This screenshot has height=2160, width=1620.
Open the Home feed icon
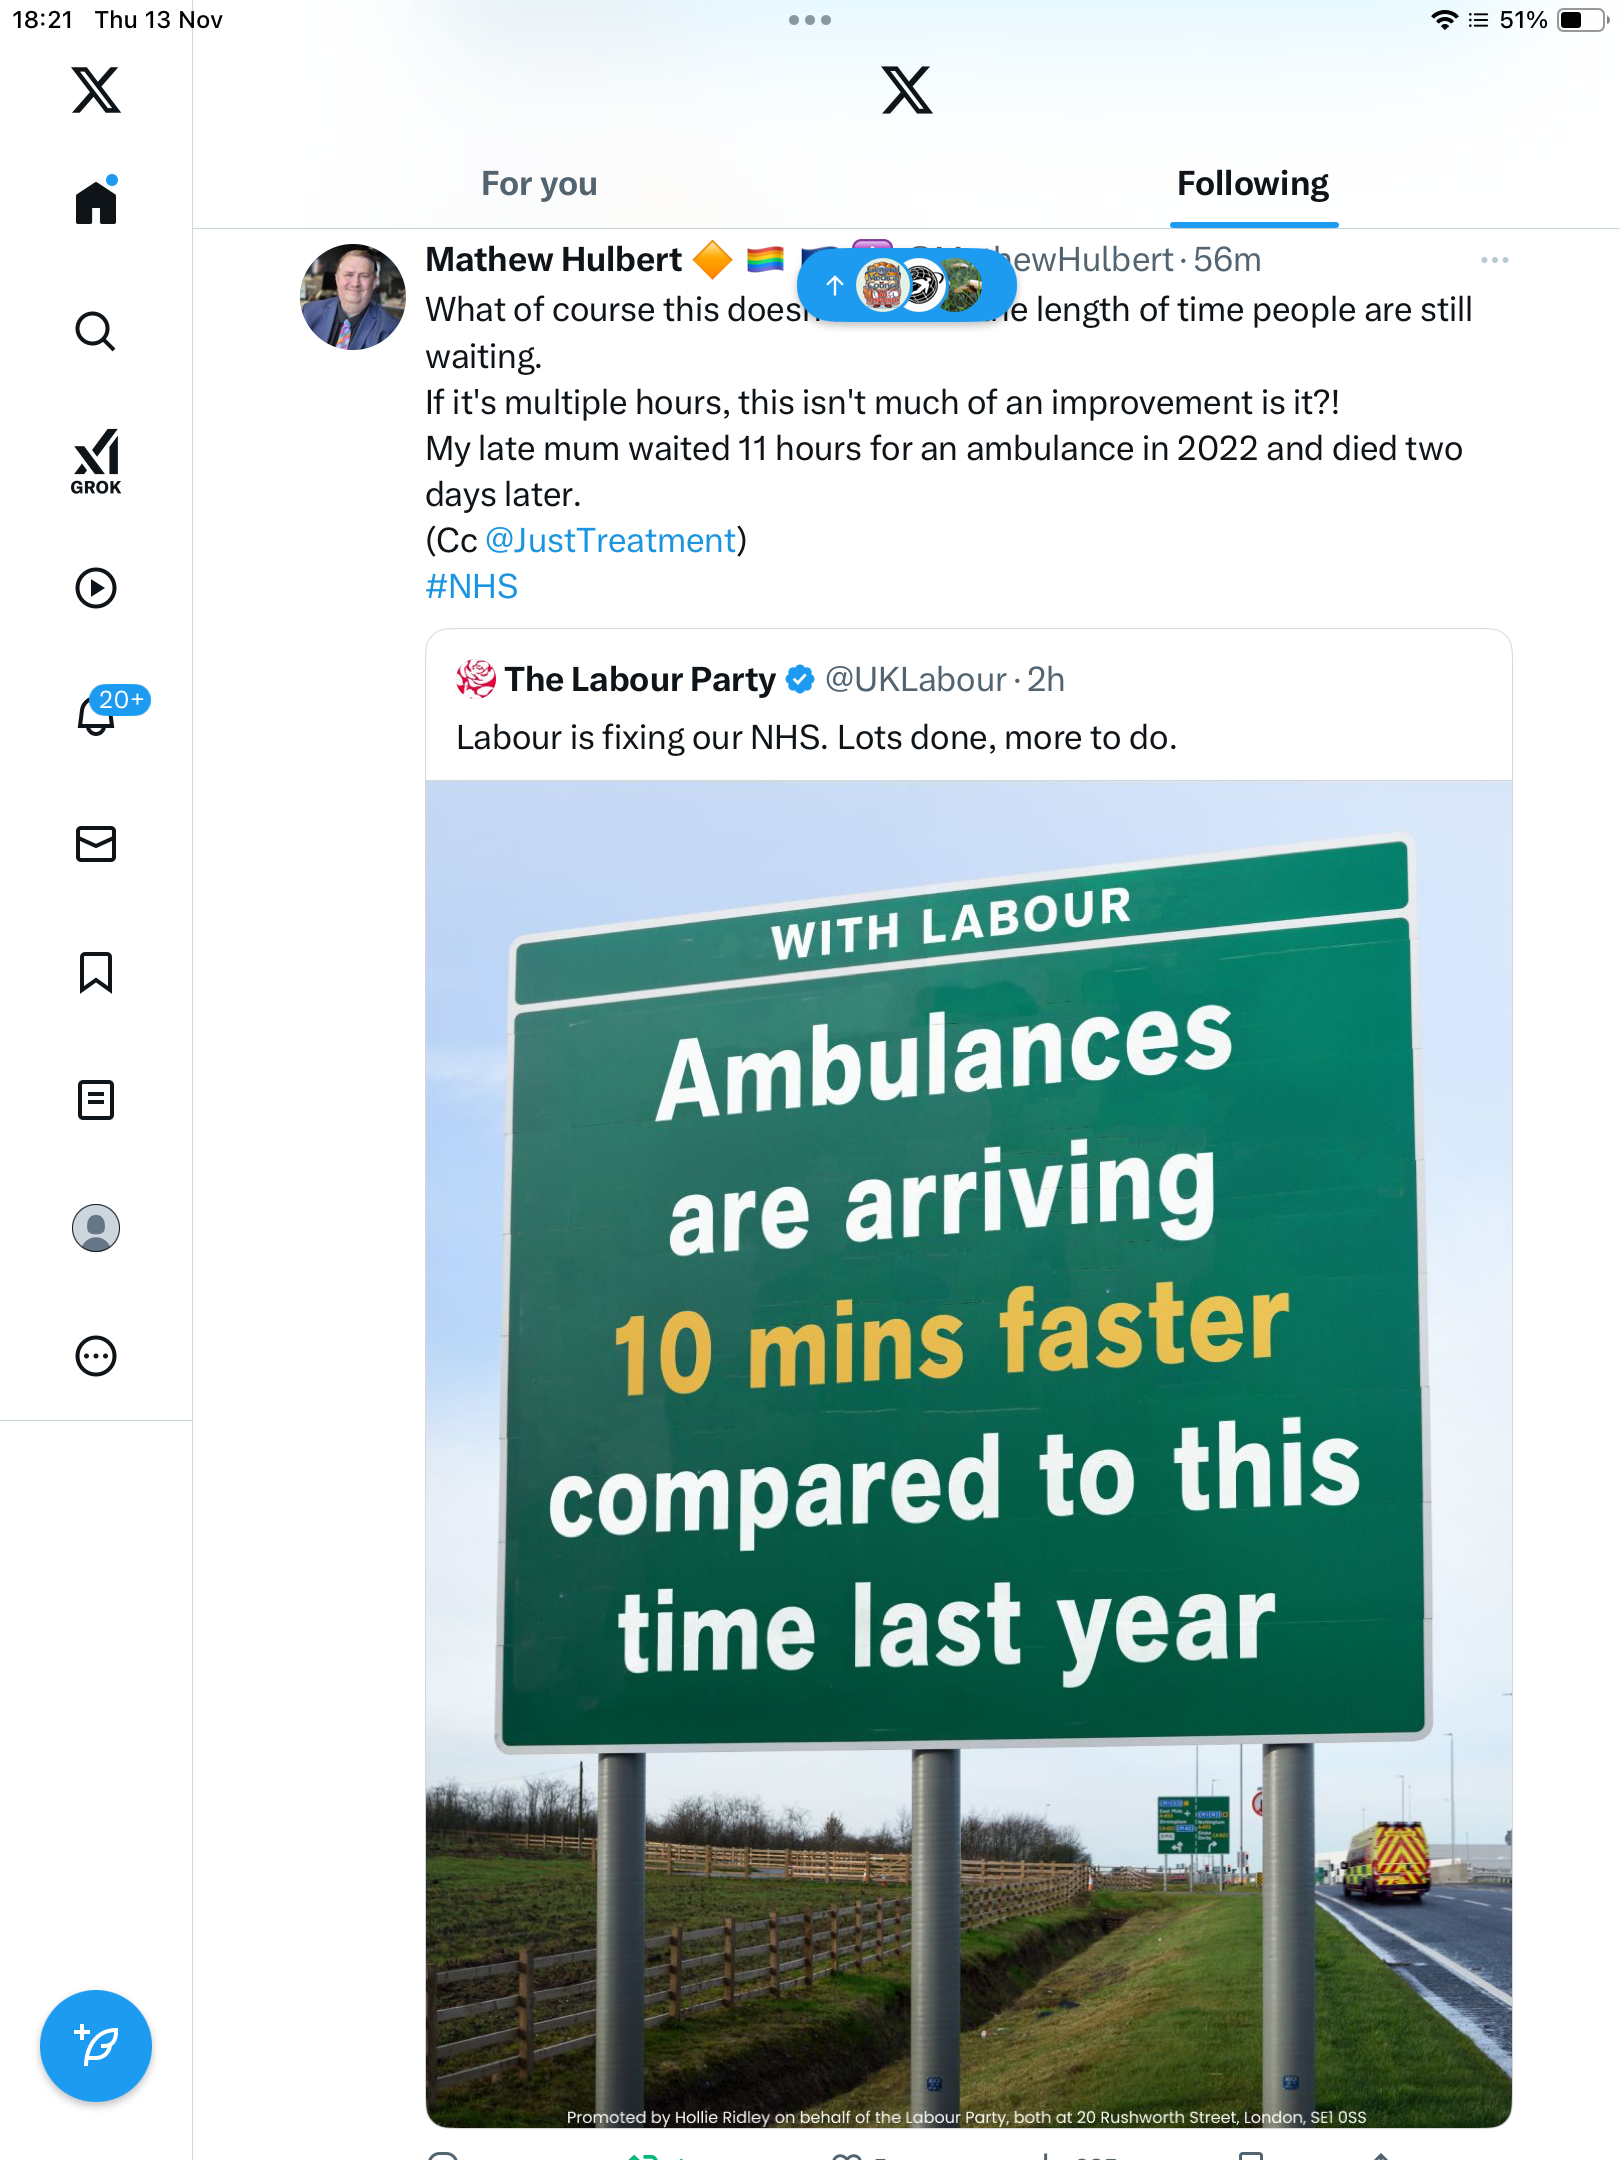pos(96,202)
